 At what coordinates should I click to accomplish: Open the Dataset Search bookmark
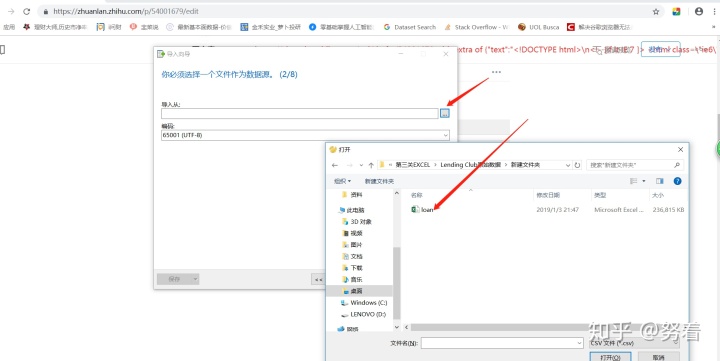tap(410, 27)
